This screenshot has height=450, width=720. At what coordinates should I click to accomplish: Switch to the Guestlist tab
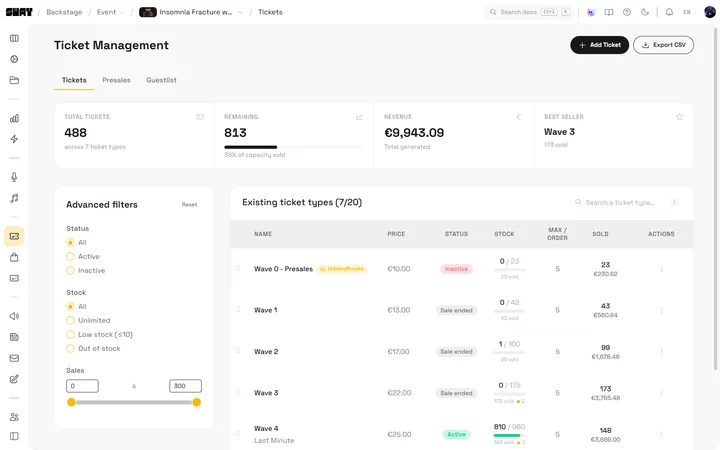[161, 80]
